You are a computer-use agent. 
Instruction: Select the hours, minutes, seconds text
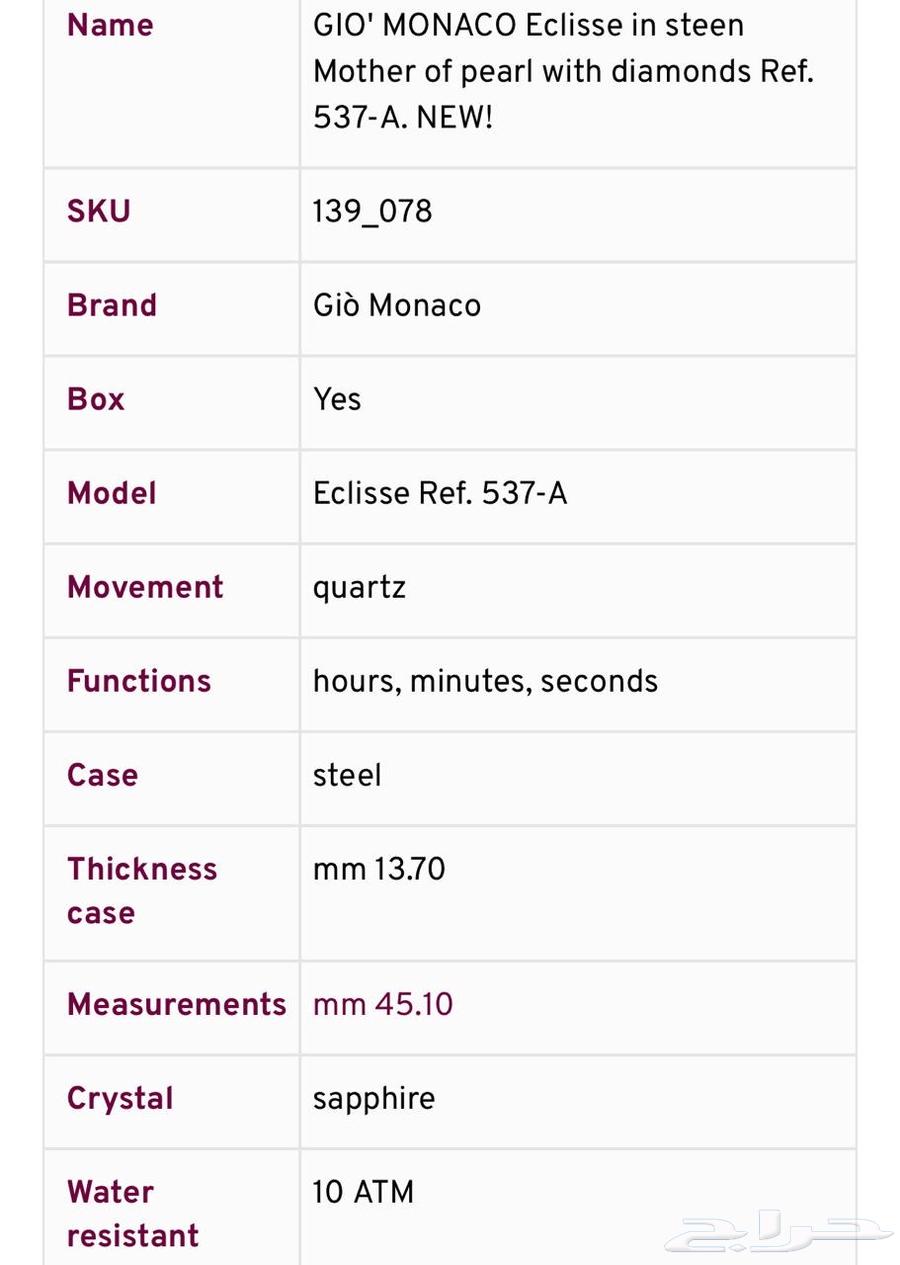tap(485, 681)
